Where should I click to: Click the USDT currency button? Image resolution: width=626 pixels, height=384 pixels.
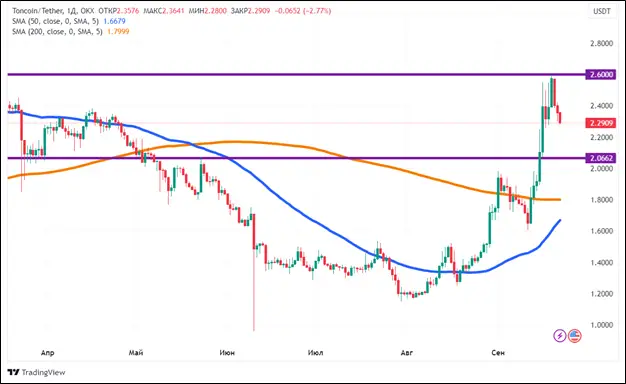pos(602,11)
